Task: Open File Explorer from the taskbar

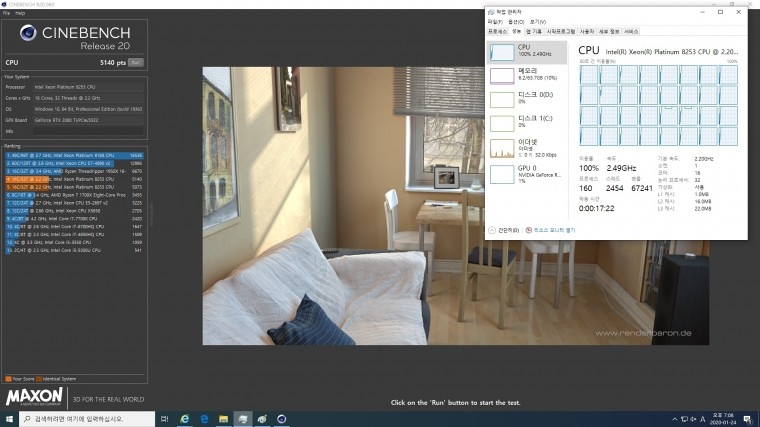Action: click(223, 419)
